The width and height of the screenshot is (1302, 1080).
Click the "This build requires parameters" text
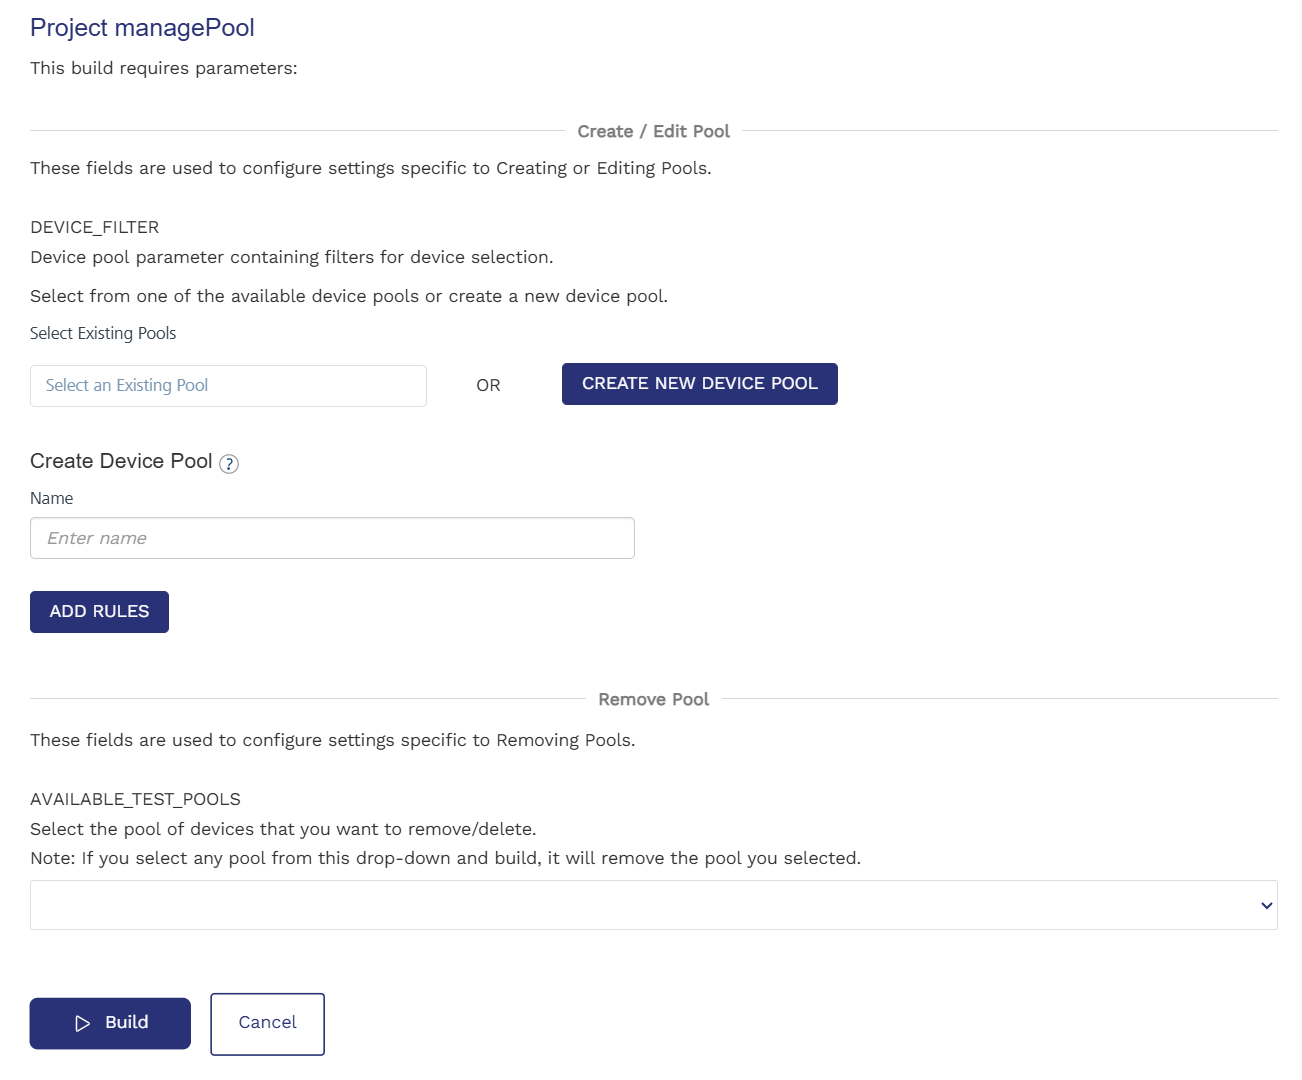click(x=164, y=68)
